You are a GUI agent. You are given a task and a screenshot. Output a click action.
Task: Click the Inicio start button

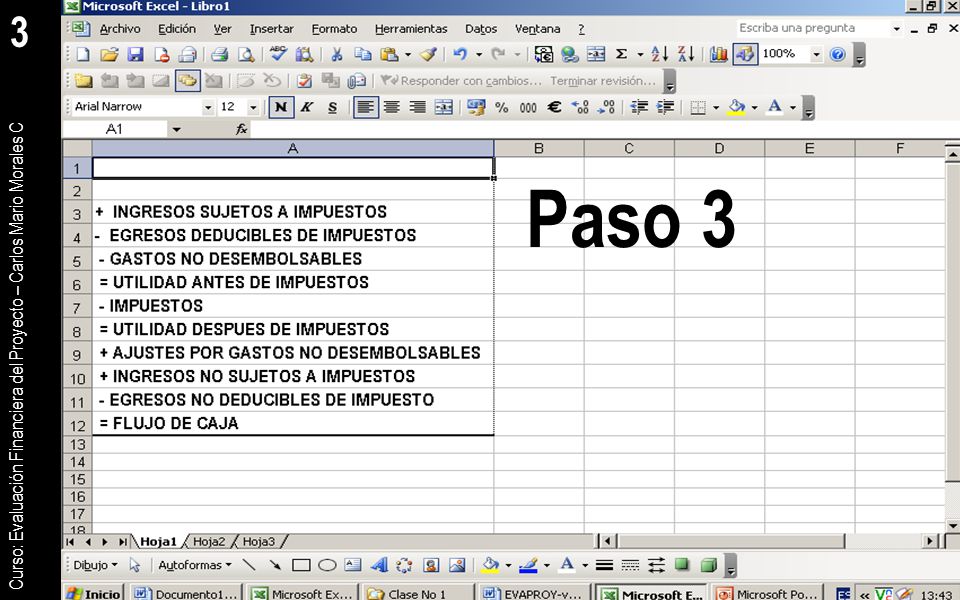coord(94,593)
